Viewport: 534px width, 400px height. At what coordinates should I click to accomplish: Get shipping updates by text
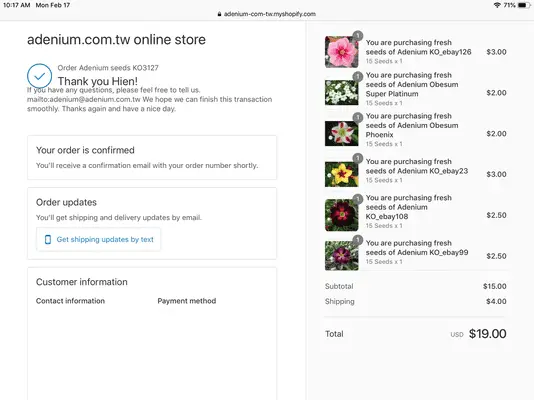pos(98,239)
